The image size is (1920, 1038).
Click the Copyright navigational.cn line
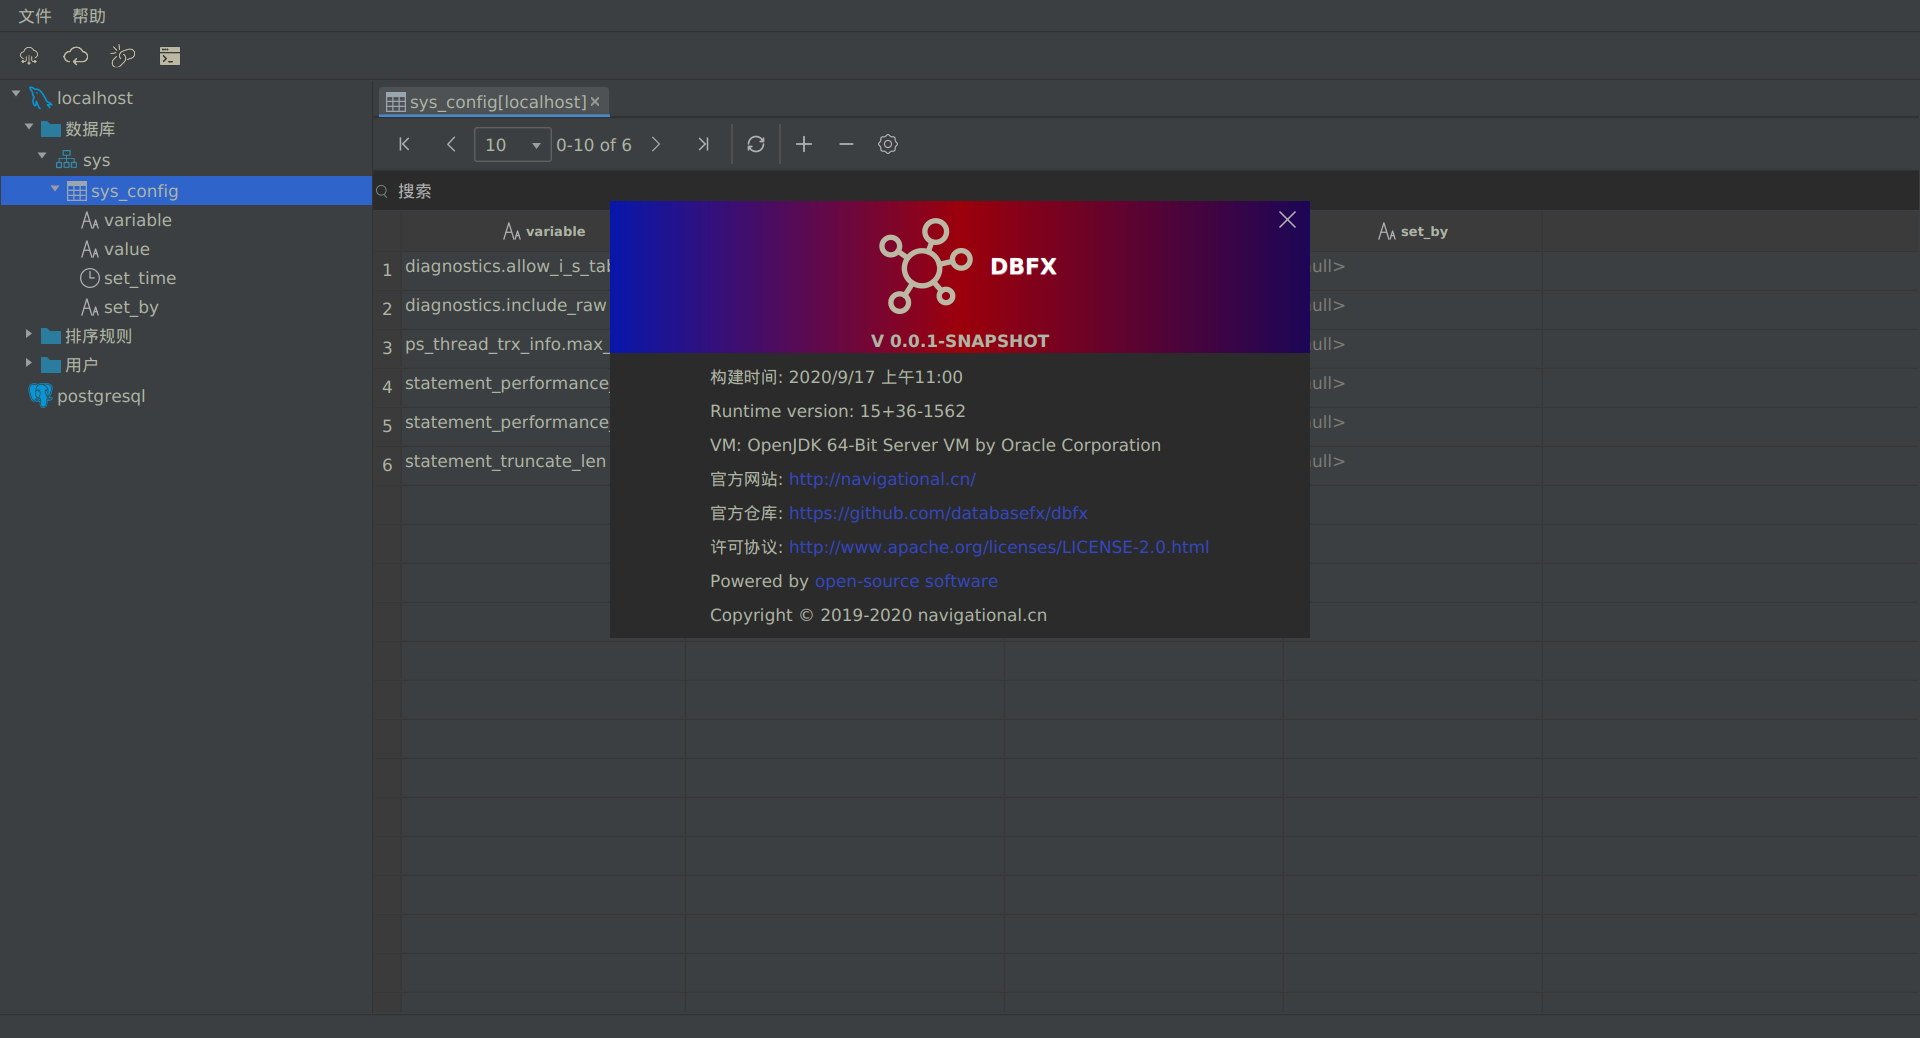[x=878, y=615]
